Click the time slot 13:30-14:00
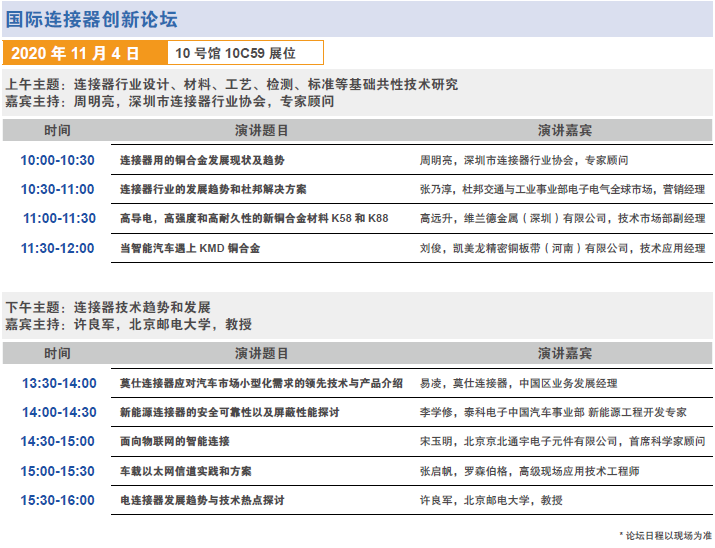This screenshot has width=715, height=548. point(59,383)
